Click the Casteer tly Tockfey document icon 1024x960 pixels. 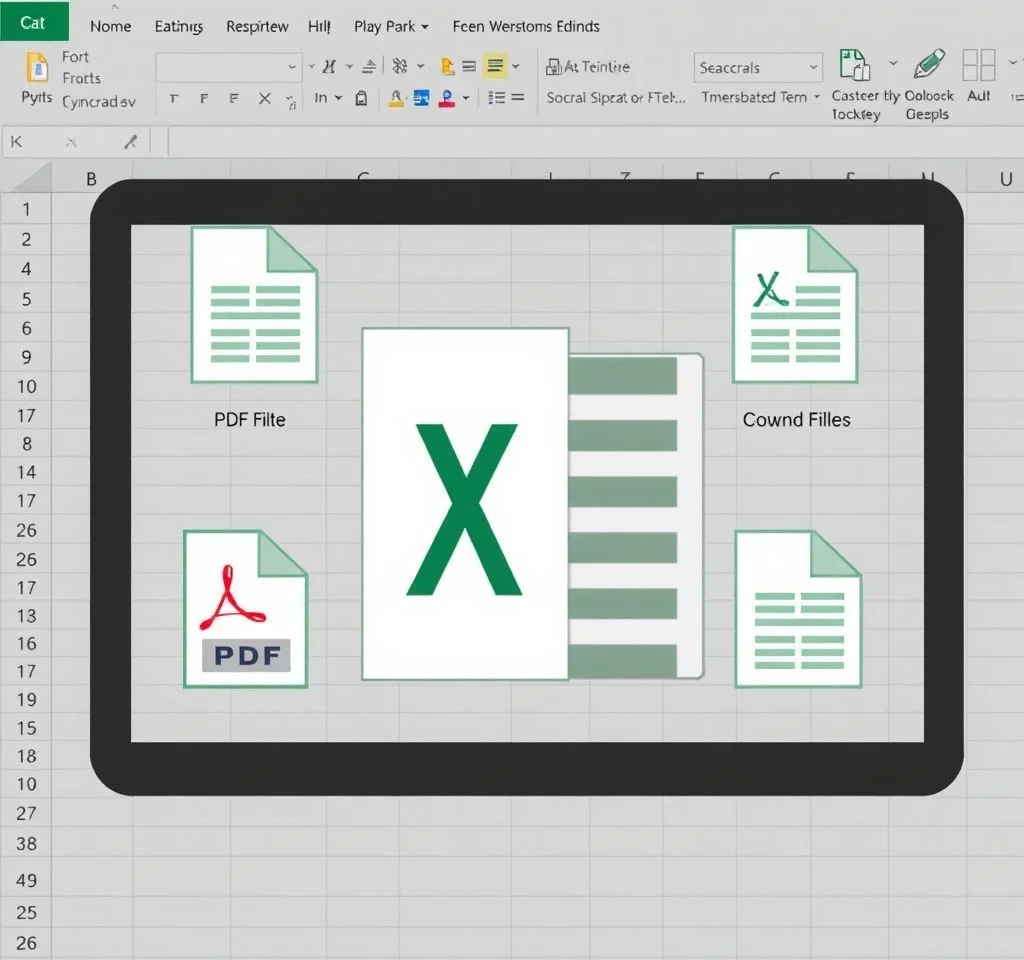click(853, 66)
